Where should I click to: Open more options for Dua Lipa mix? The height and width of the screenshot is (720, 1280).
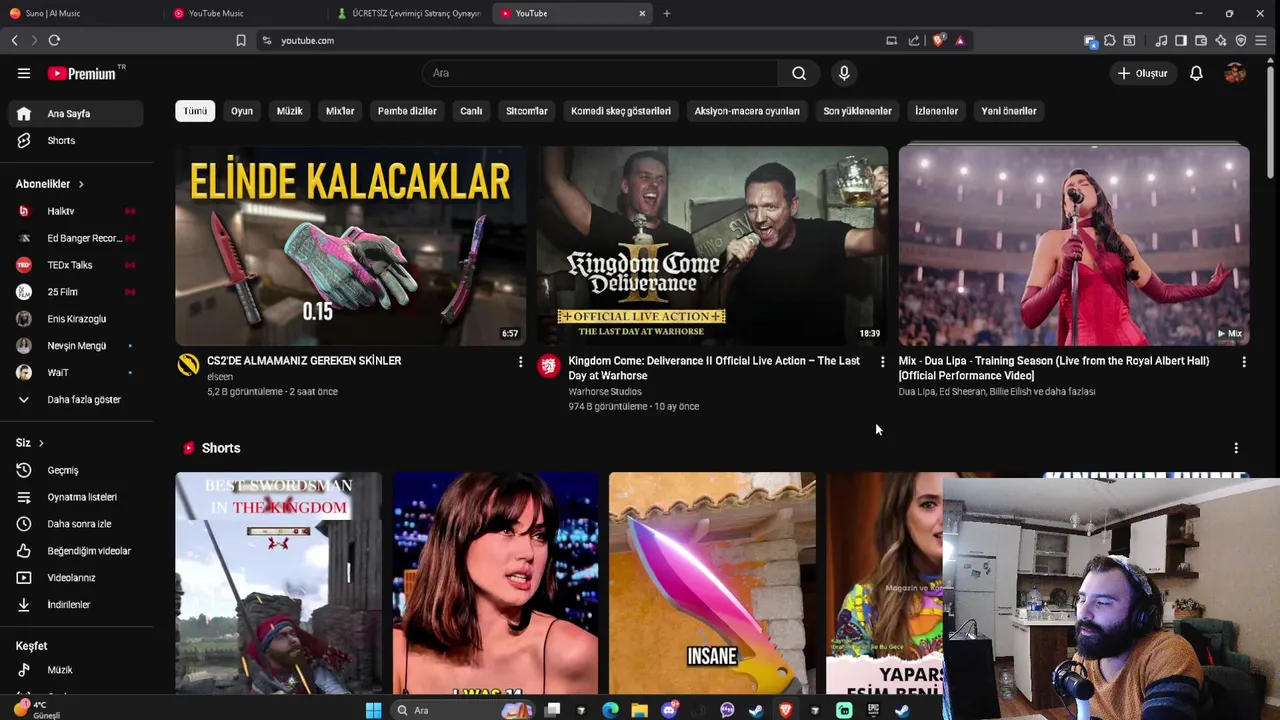tap(1244, 361)
